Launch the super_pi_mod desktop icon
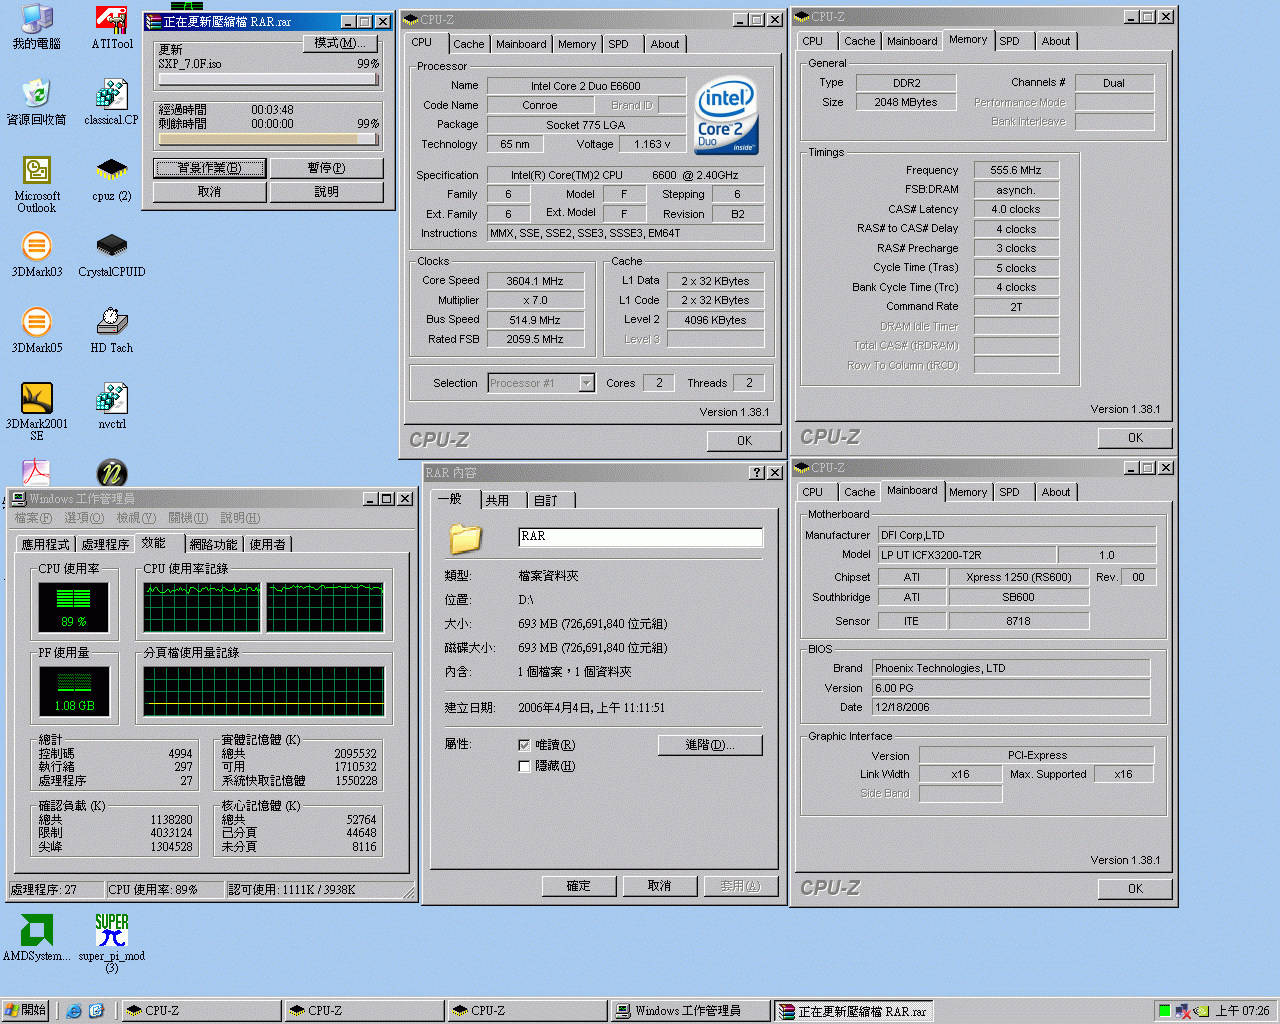 coord(111,943)
